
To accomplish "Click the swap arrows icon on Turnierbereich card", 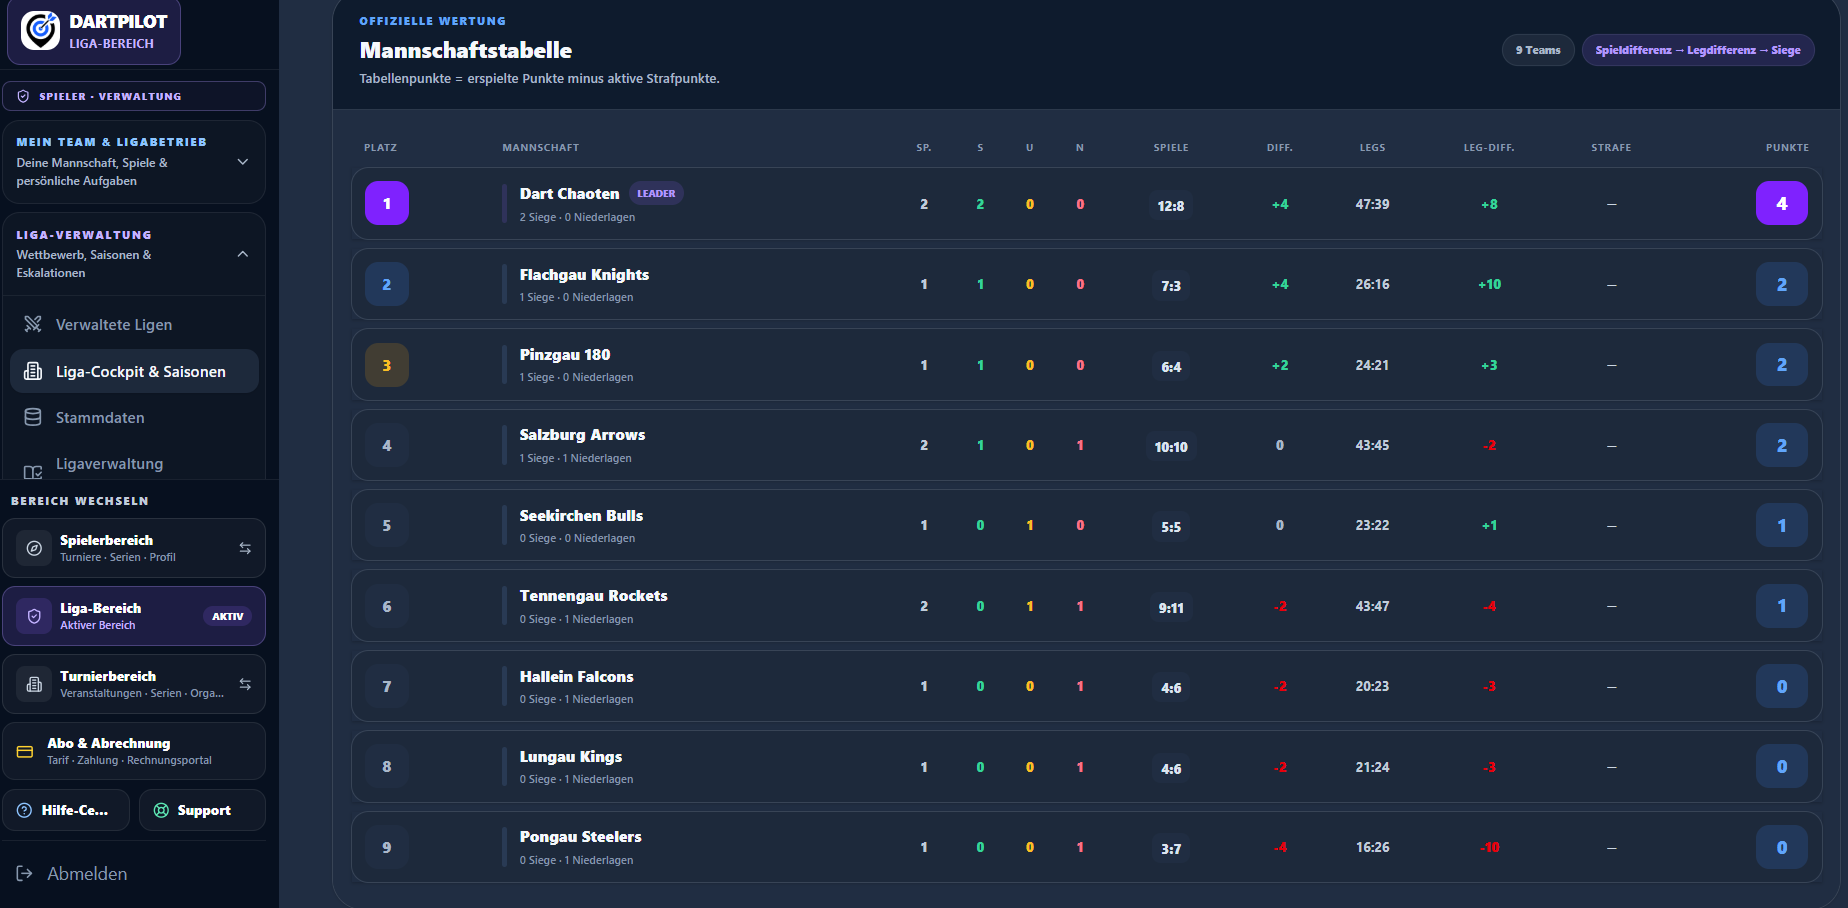I will 245,684.
